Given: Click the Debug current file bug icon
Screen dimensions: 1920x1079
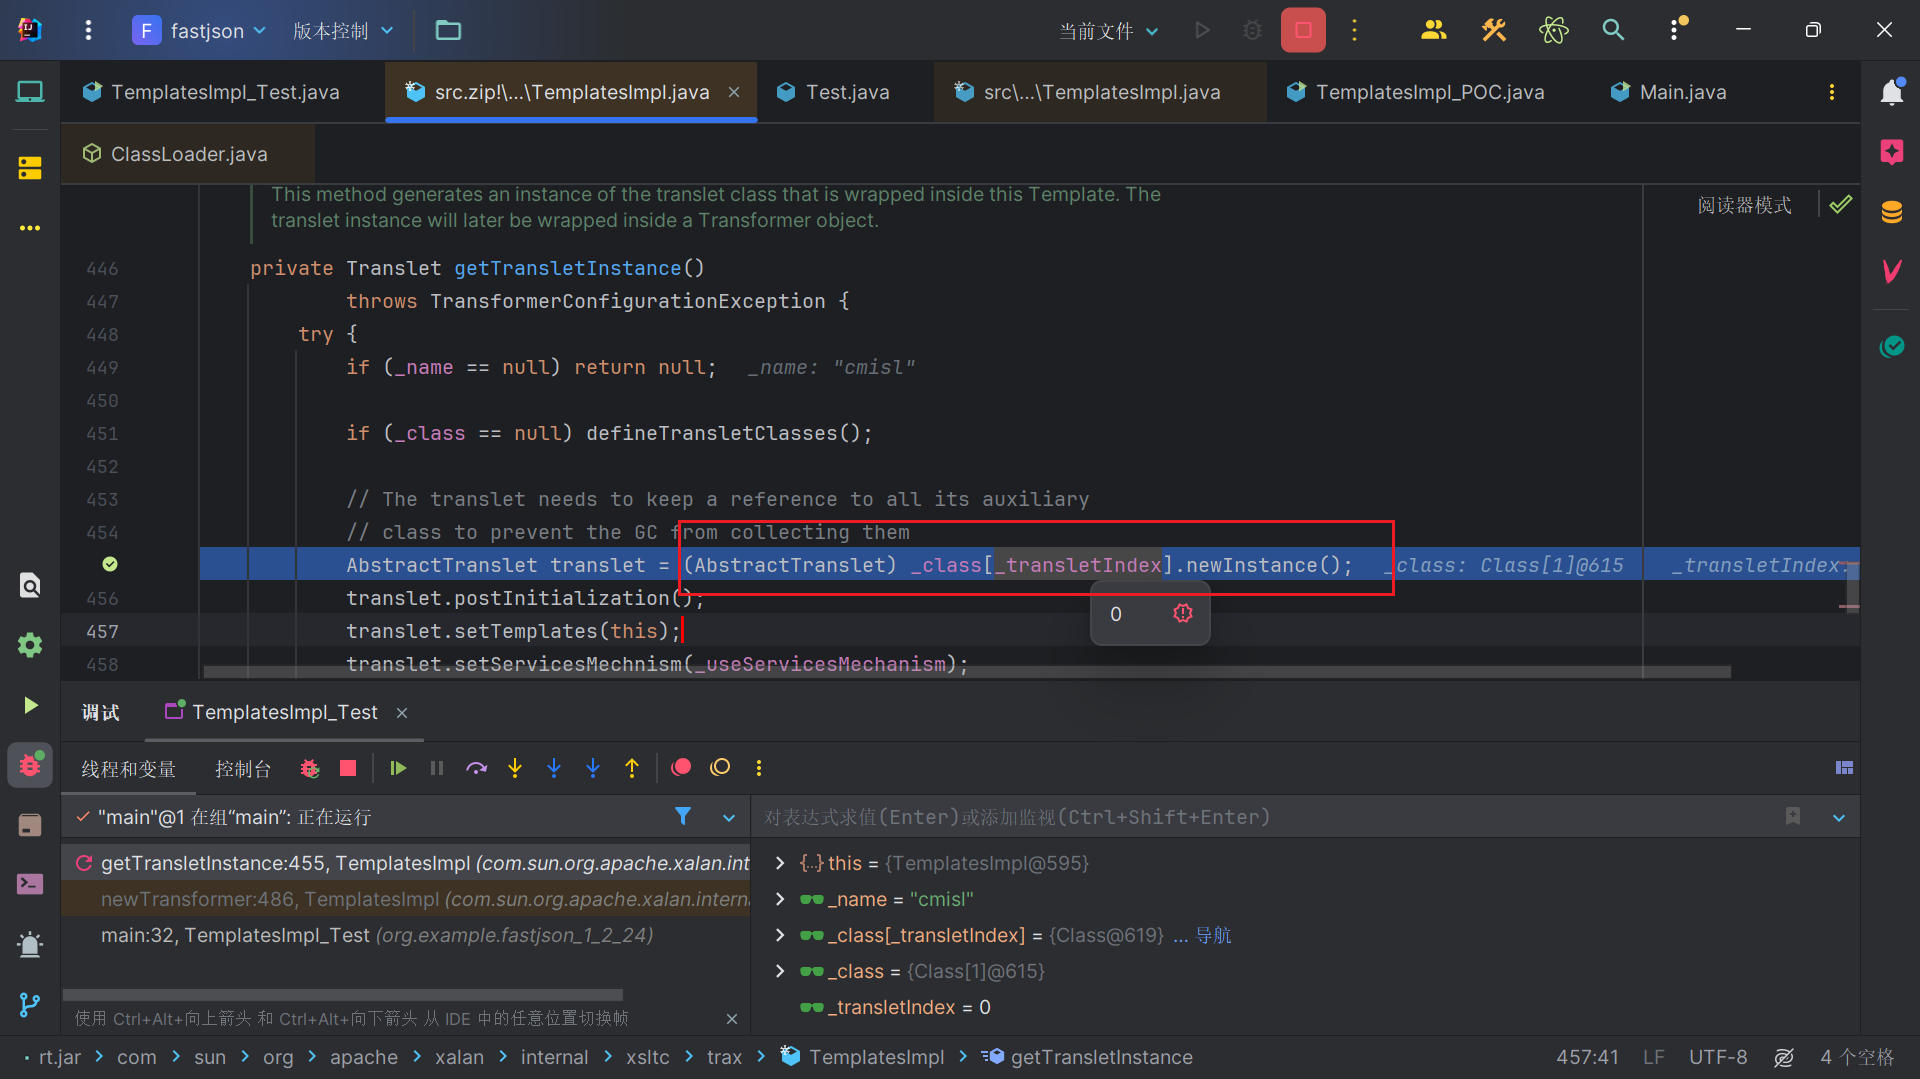Looking at the screenshot, I should (1252, 30).
